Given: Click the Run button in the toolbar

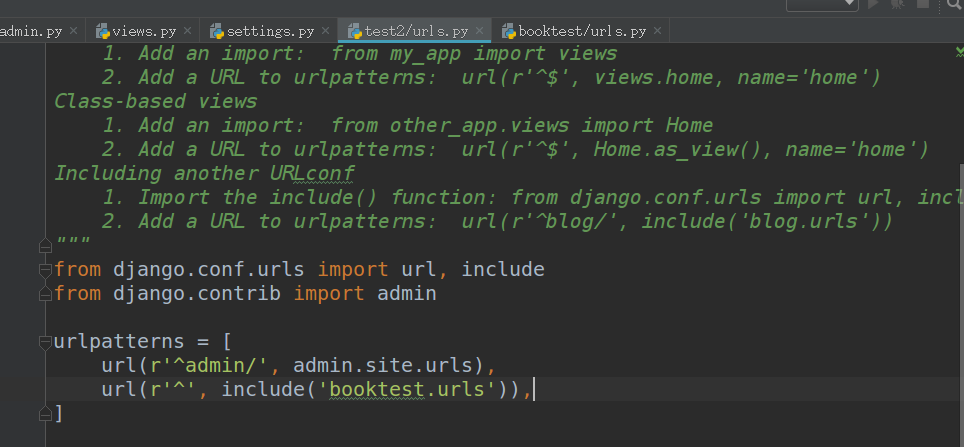Looking at the screenshot, I should point(873,4).
